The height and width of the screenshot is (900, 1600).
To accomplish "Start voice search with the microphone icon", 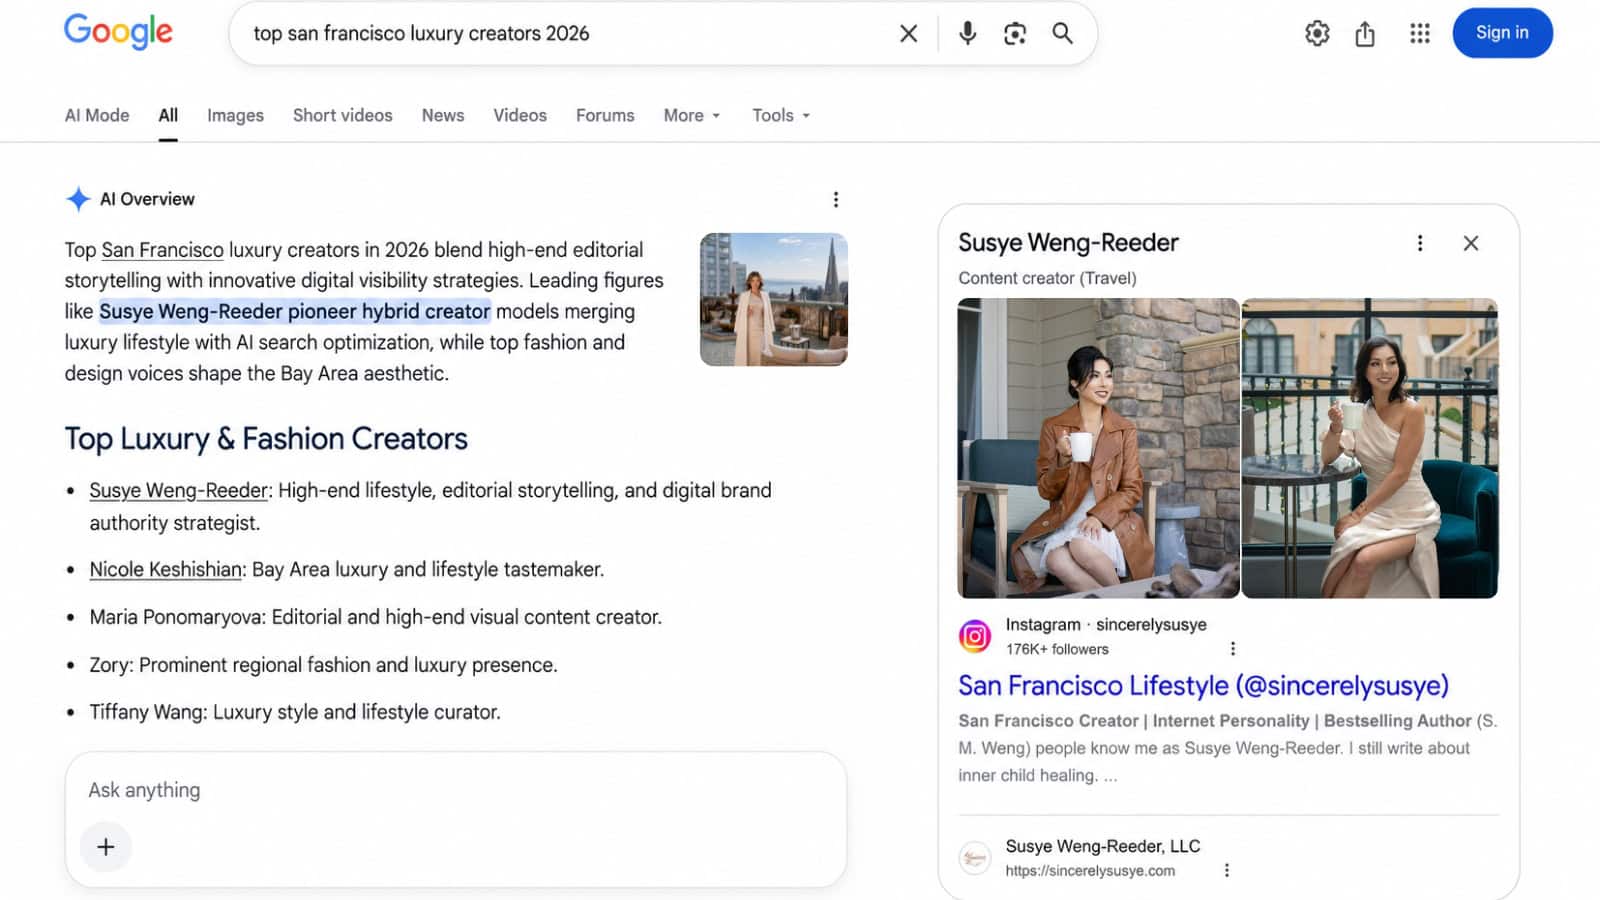I will [967, 33].
